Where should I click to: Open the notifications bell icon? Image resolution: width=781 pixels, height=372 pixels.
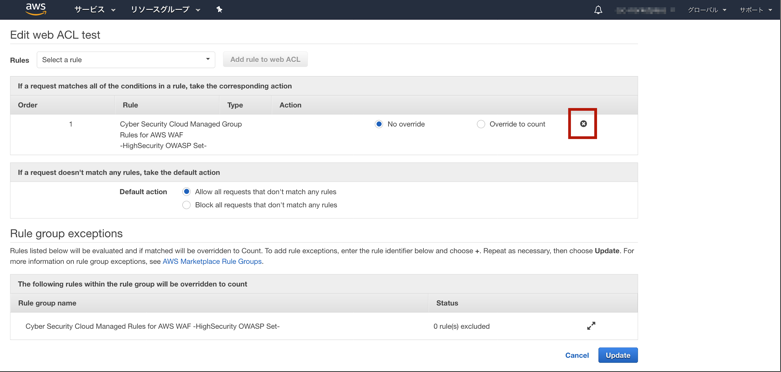[598, 10]
